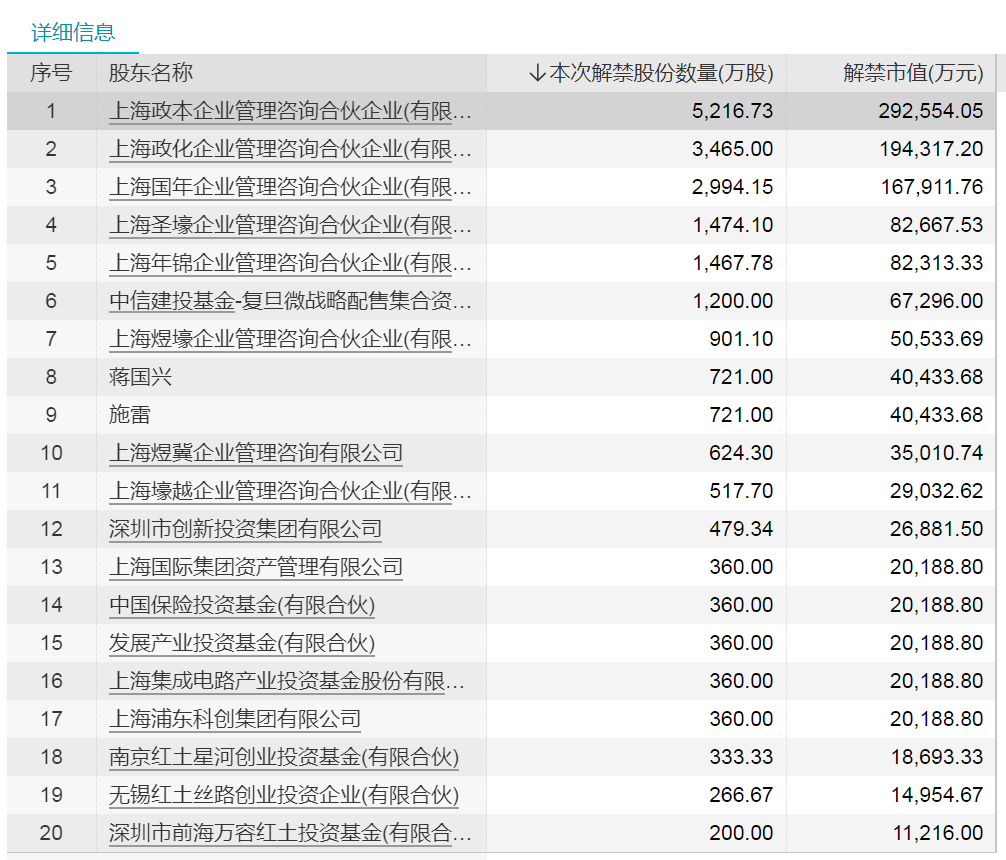Select market value 67,296.00
Image resolution: width=1006 pixels, height=860 pixels.
coord(936,300)
